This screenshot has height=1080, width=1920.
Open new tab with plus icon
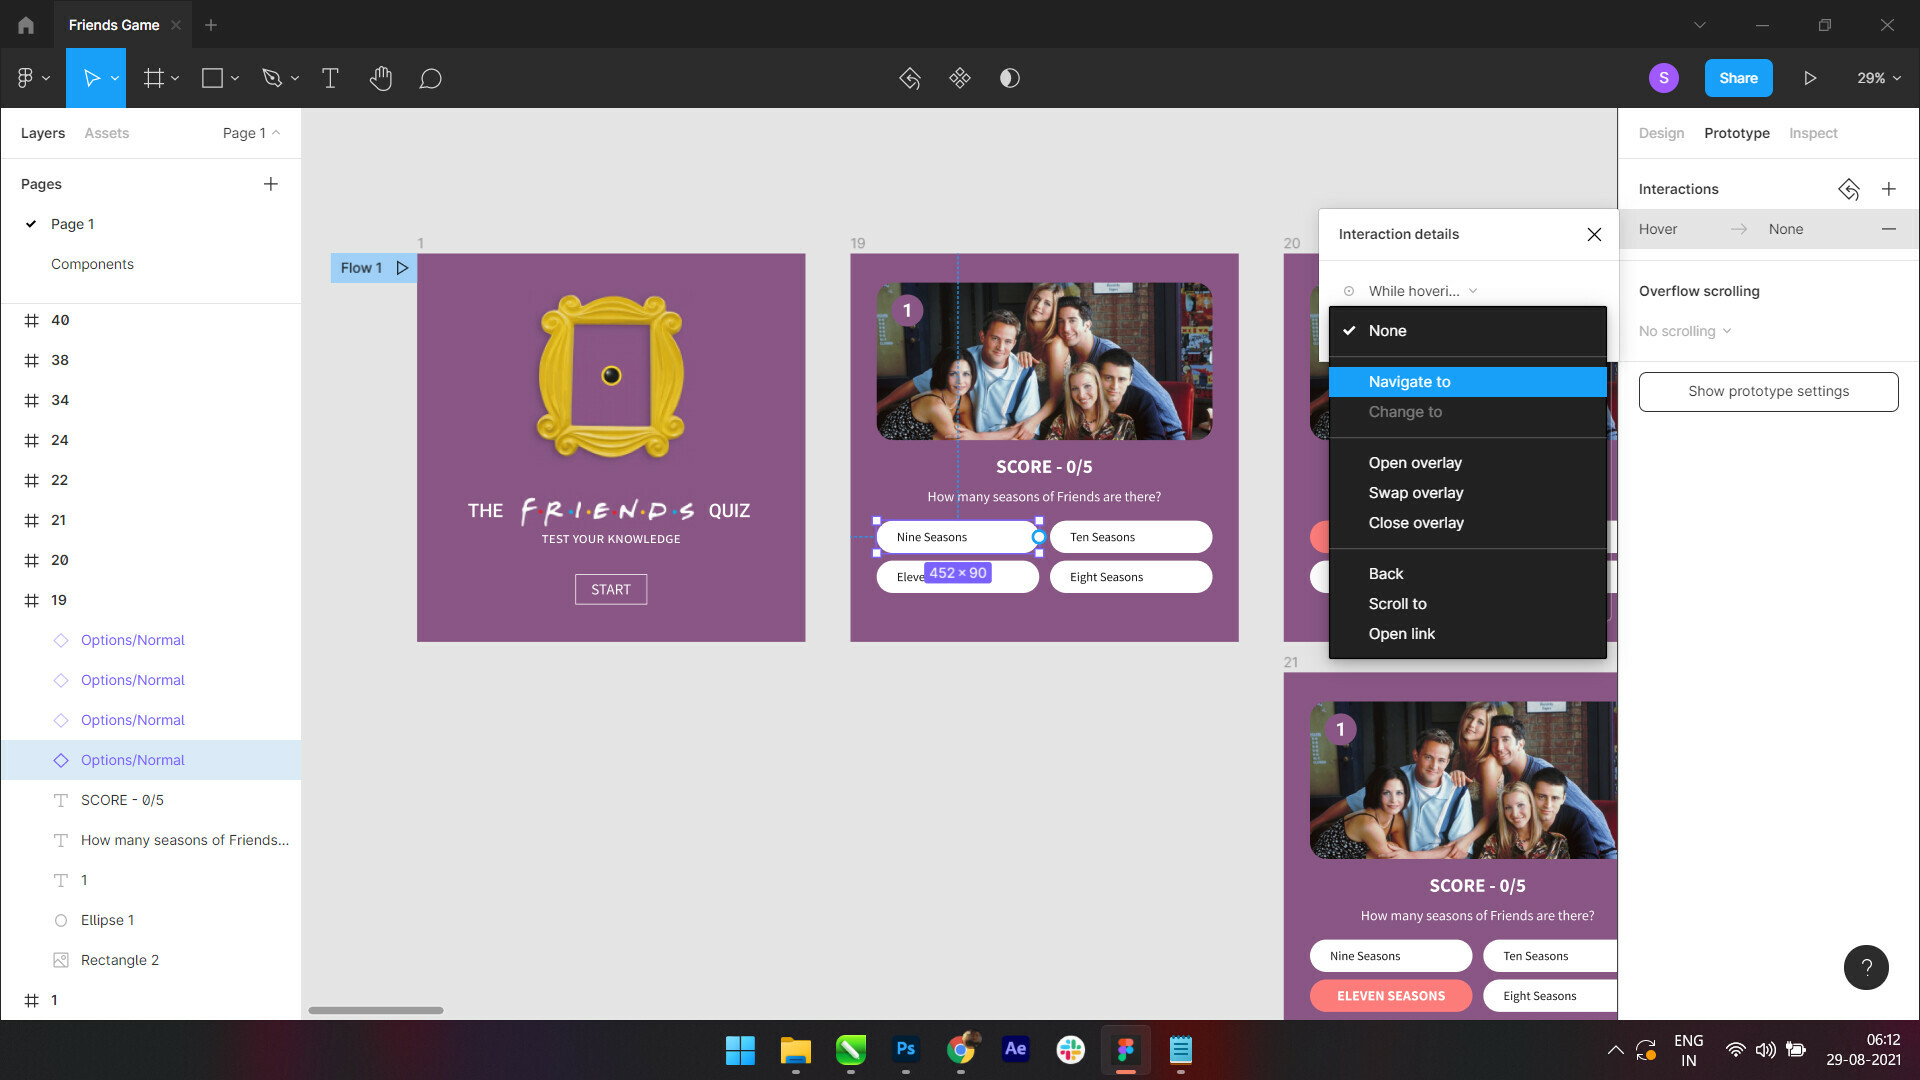coord(211,25)
